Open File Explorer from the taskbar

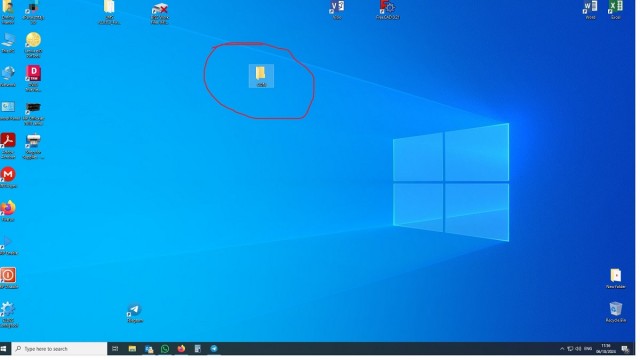coord(132,349)
